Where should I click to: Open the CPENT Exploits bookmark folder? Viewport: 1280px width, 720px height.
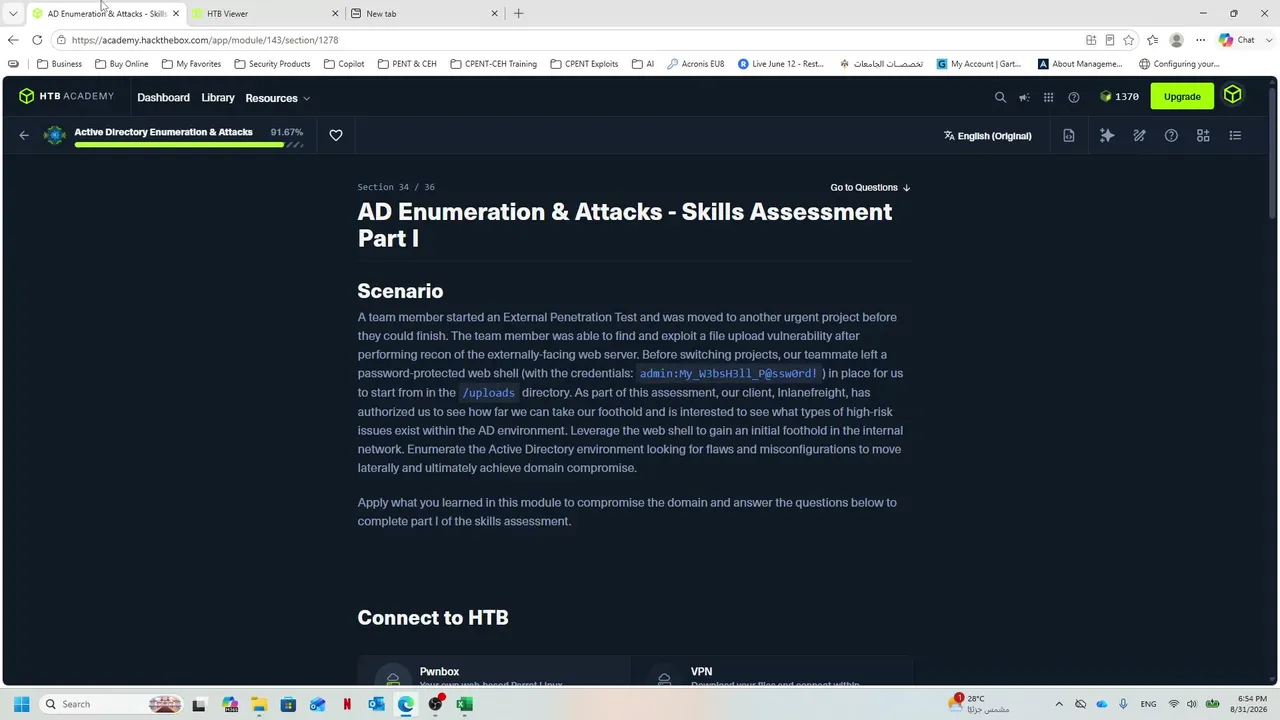pos(584,64)
